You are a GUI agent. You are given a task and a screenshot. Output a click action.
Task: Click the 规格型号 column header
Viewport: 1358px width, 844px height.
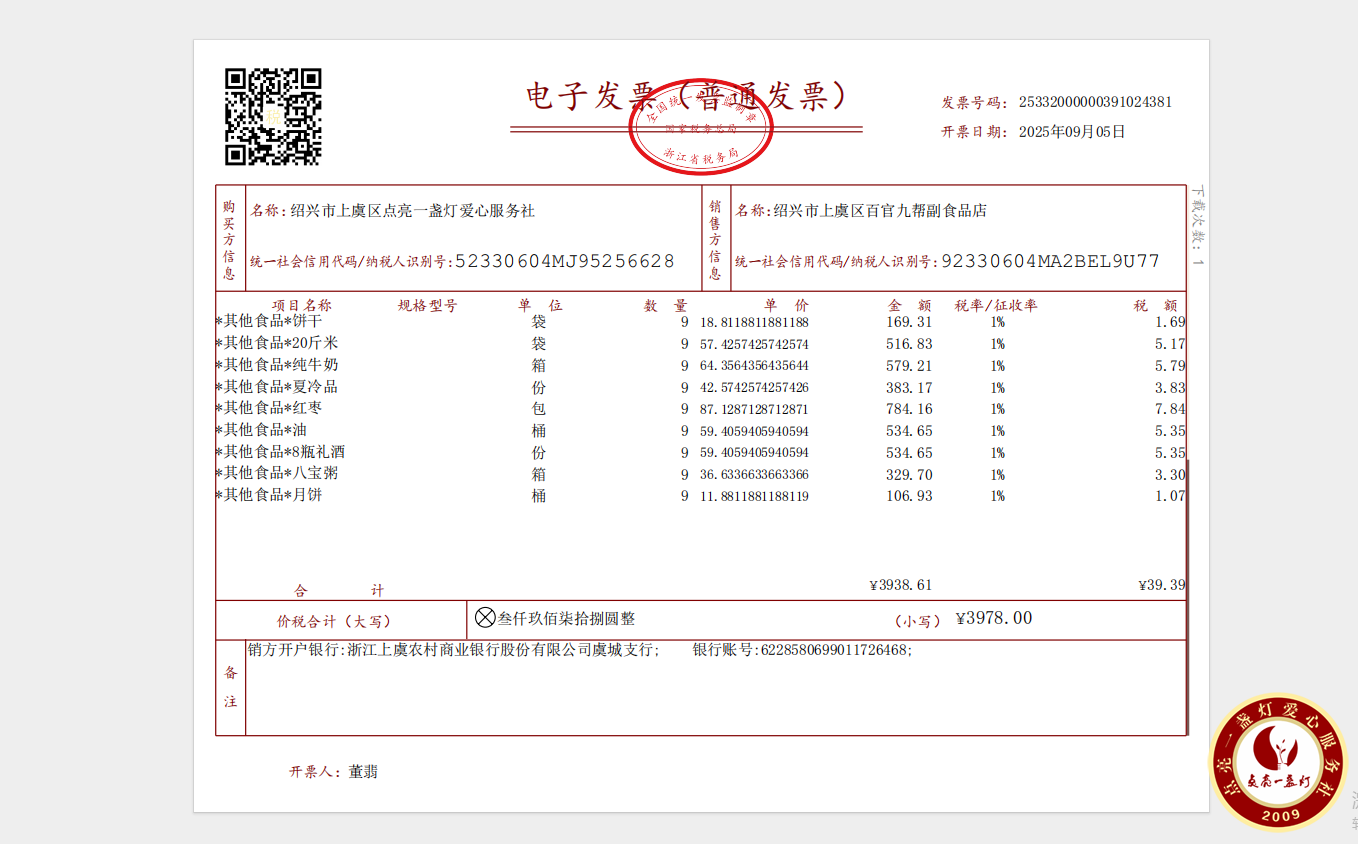coord(428,305)
